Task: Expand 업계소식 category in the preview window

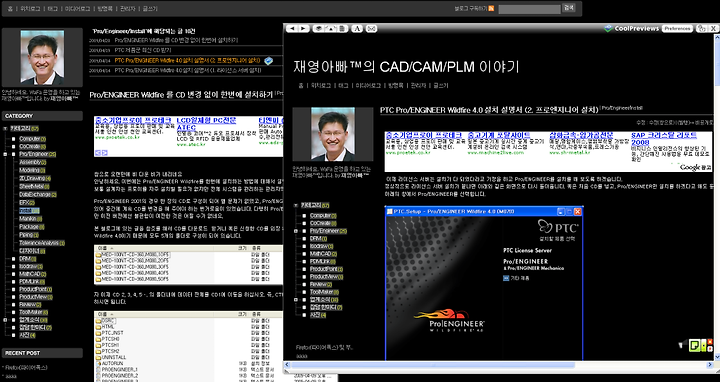Action: tap(296, 299)
